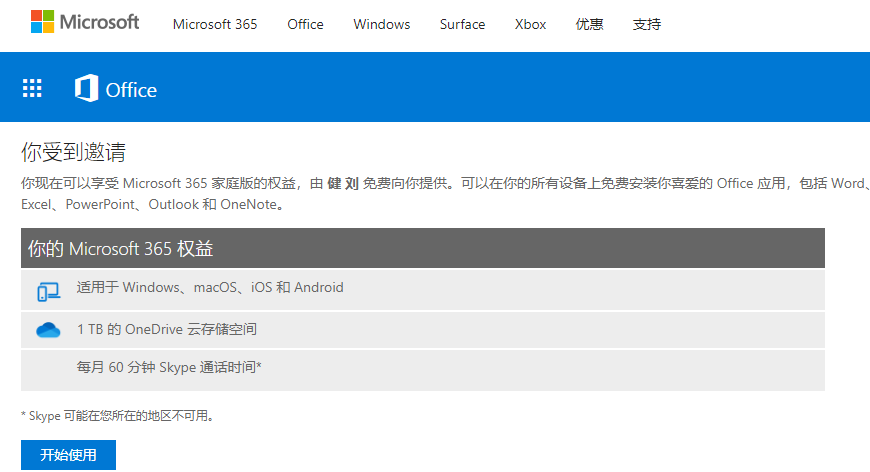Click the 你的 Microsoft 365 权益 header bar
The height and width of the screenshot is (472, 870).
[x=422, y=248]
